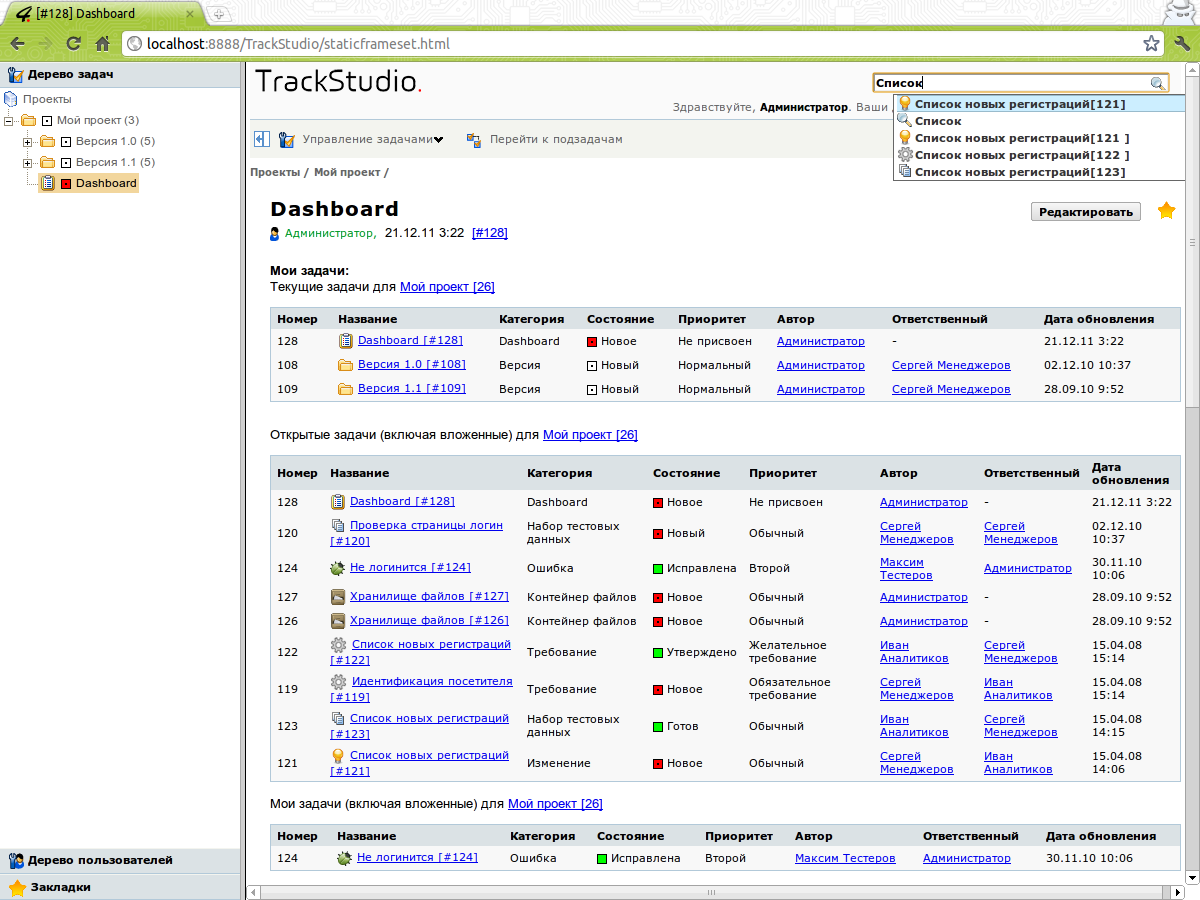Click the folder icon beside 'Версия 1.0 [#108]'
The image size is (1200, 900).
(x=346, y=365)
